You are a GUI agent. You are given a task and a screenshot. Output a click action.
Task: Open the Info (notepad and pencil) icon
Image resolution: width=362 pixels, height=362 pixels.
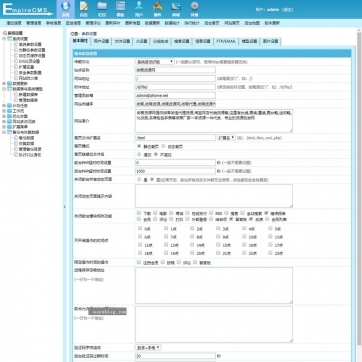pyautogui.click(x=84, y=9)
